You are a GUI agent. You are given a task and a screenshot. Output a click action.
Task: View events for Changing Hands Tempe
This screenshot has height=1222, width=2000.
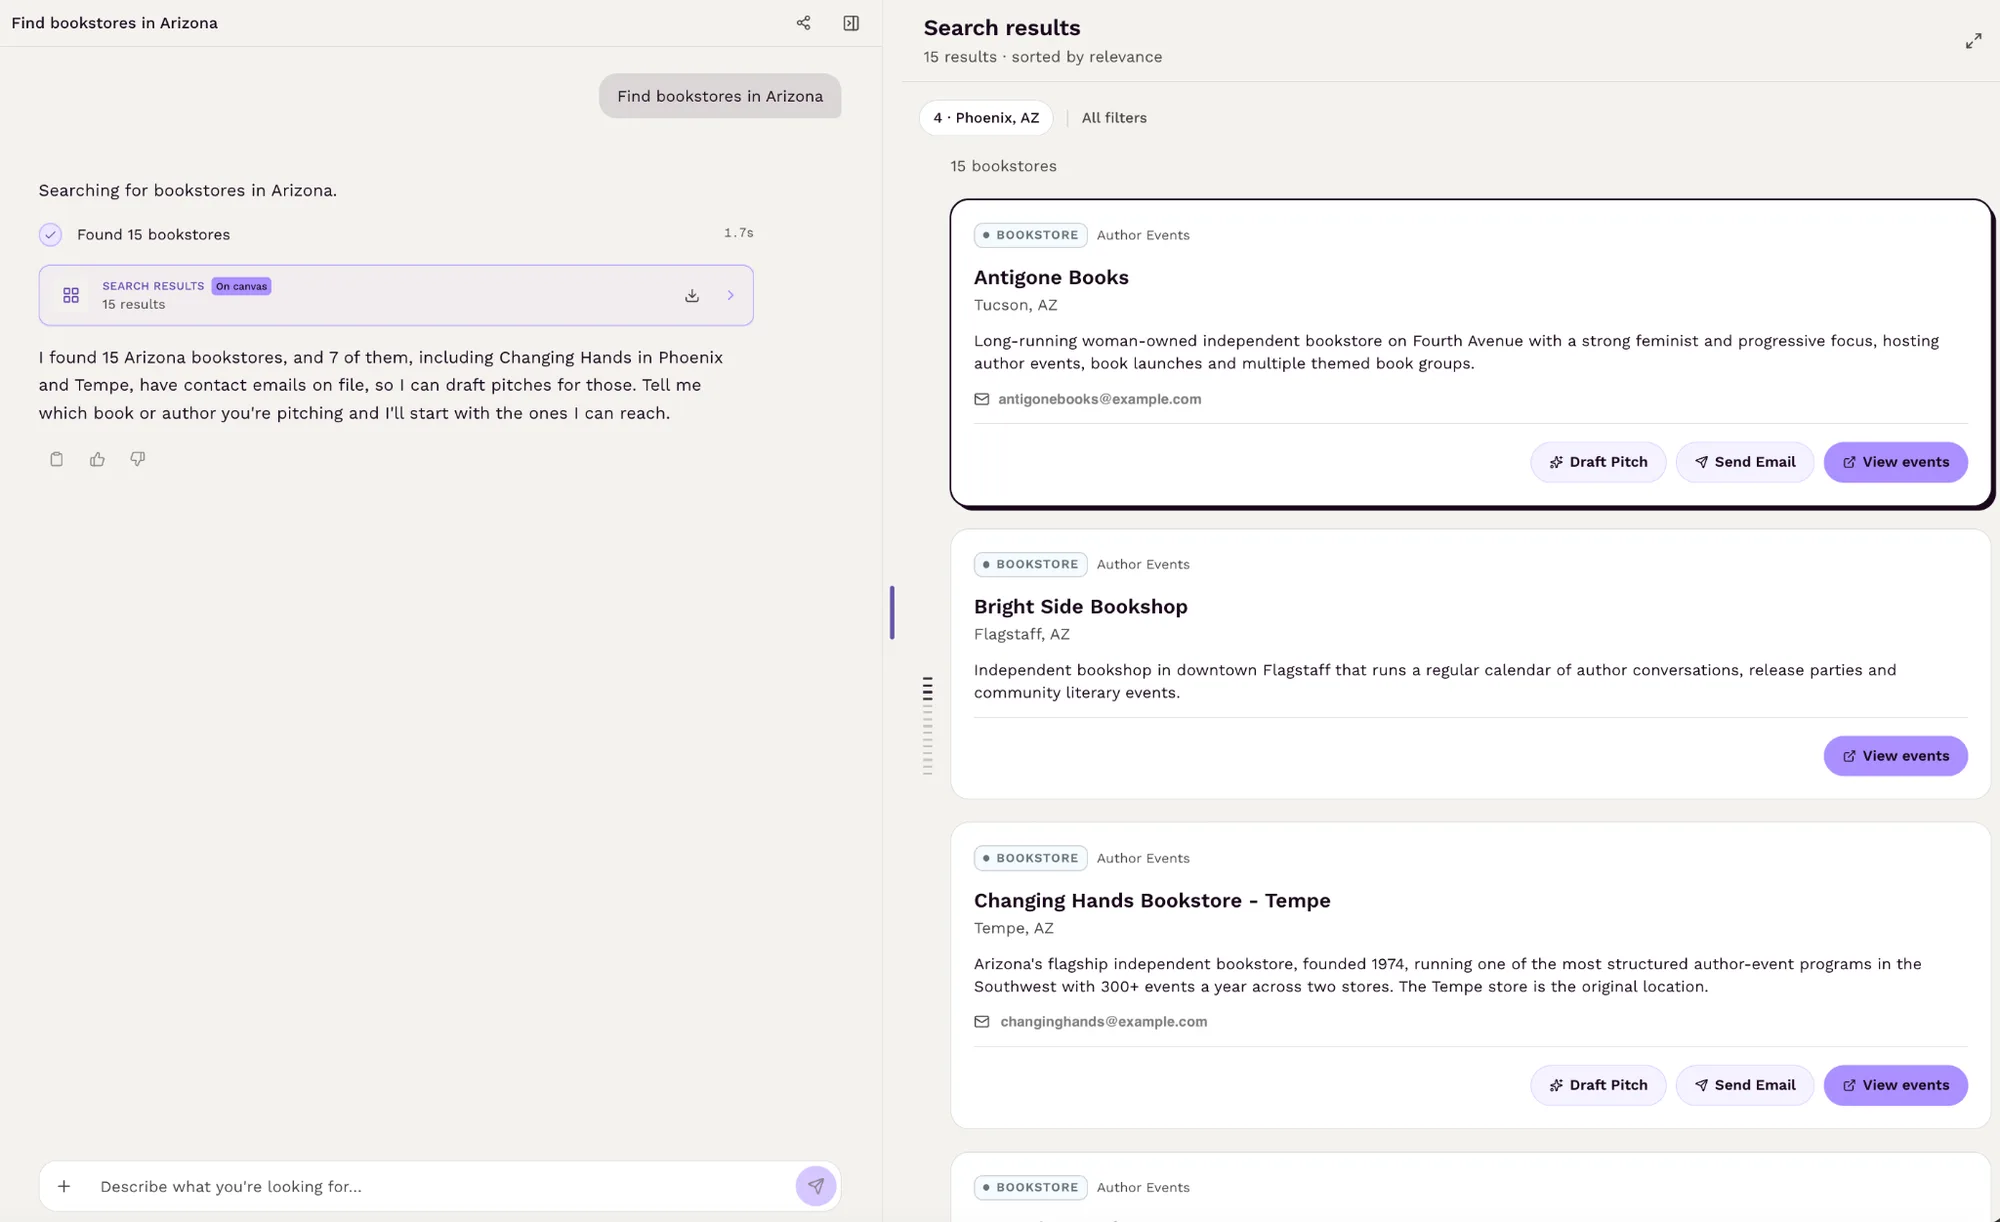pos(1895,1085)
